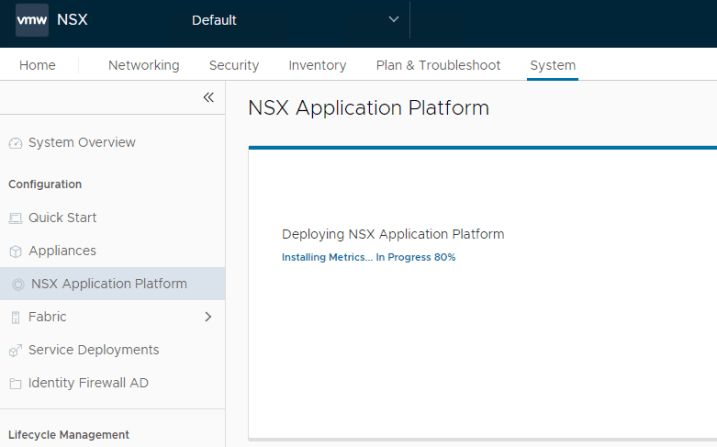This screenshot has width=717, height=447.
Task: Click the NSX Application Platform page title
Action: 369,108
